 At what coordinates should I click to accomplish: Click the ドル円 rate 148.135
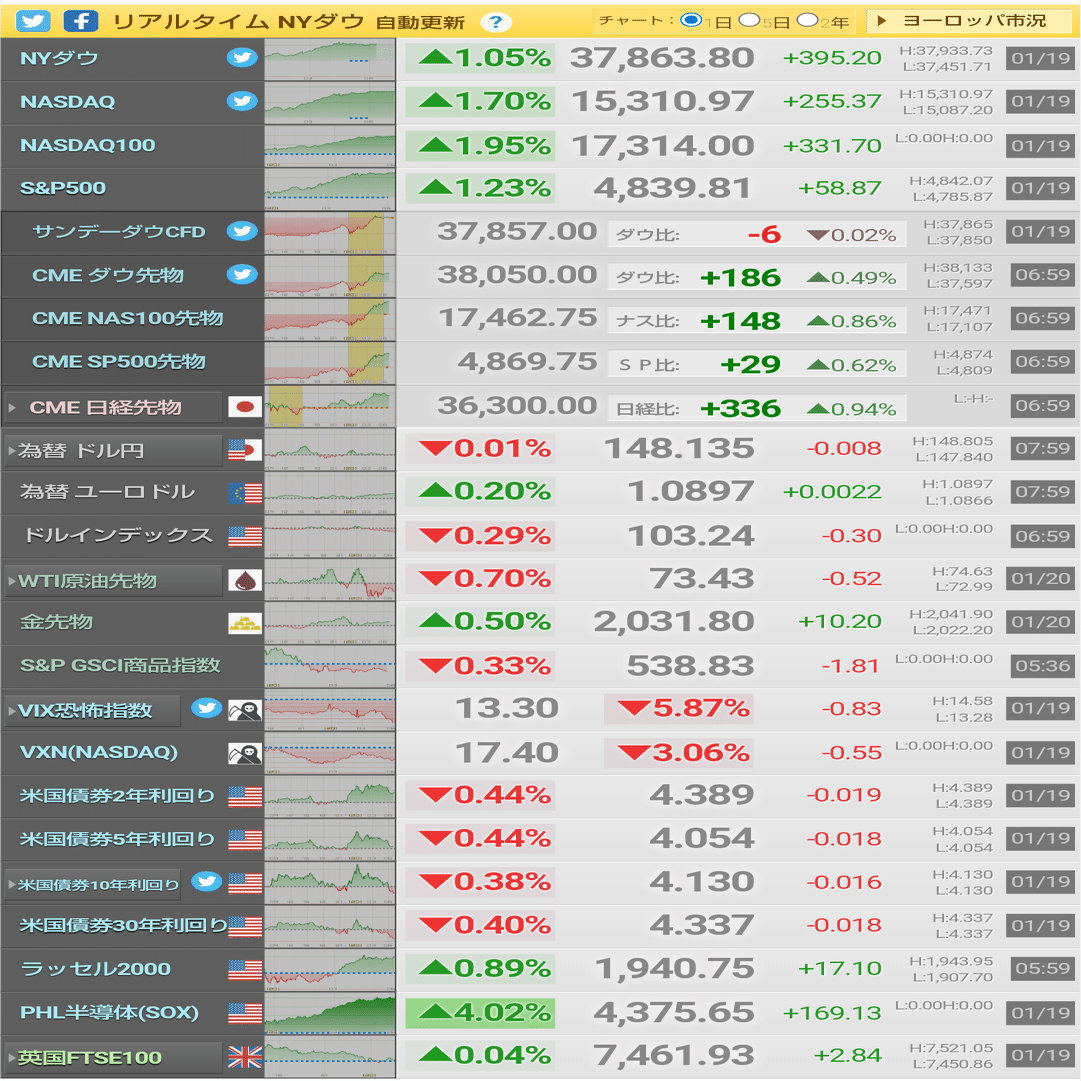click(679, 448)
